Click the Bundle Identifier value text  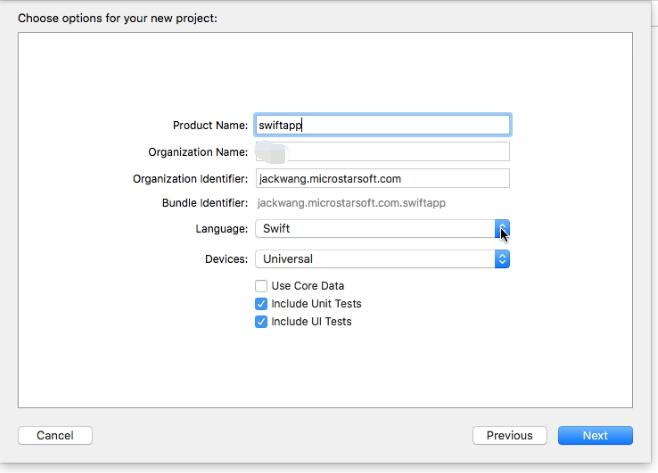[x=351, y=203]
